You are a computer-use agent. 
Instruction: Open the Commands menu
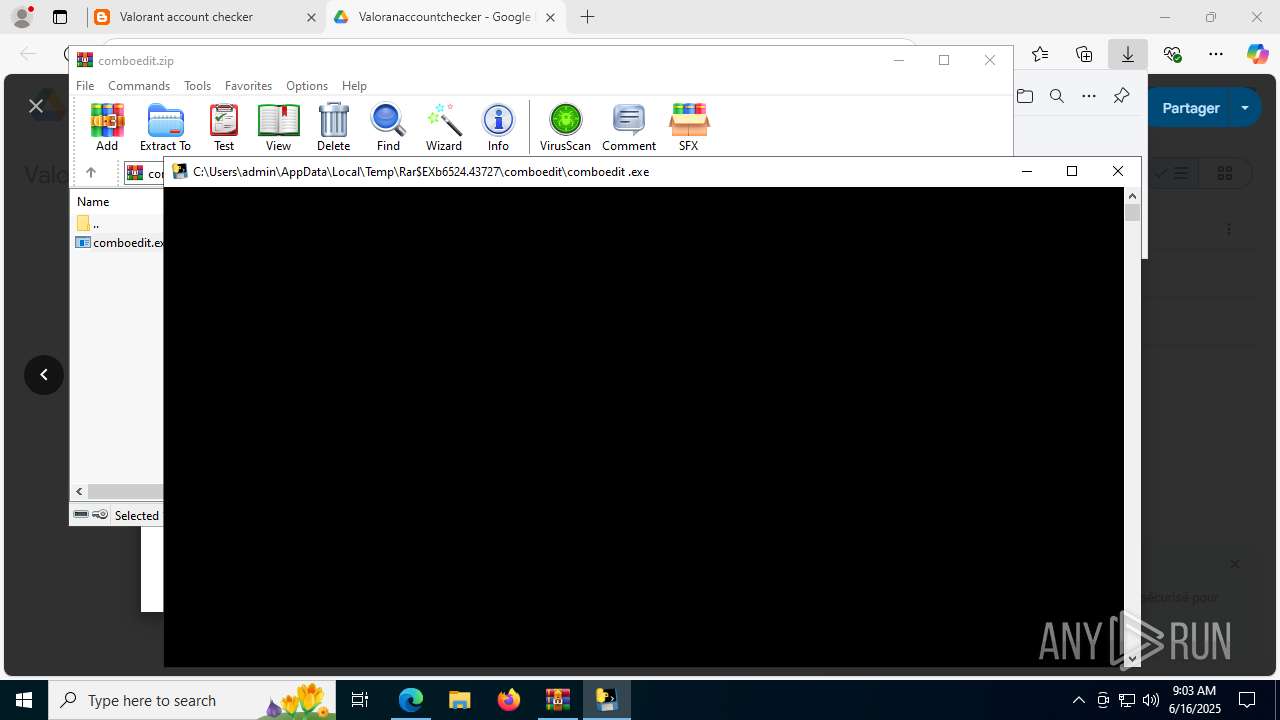pos(139,86)
